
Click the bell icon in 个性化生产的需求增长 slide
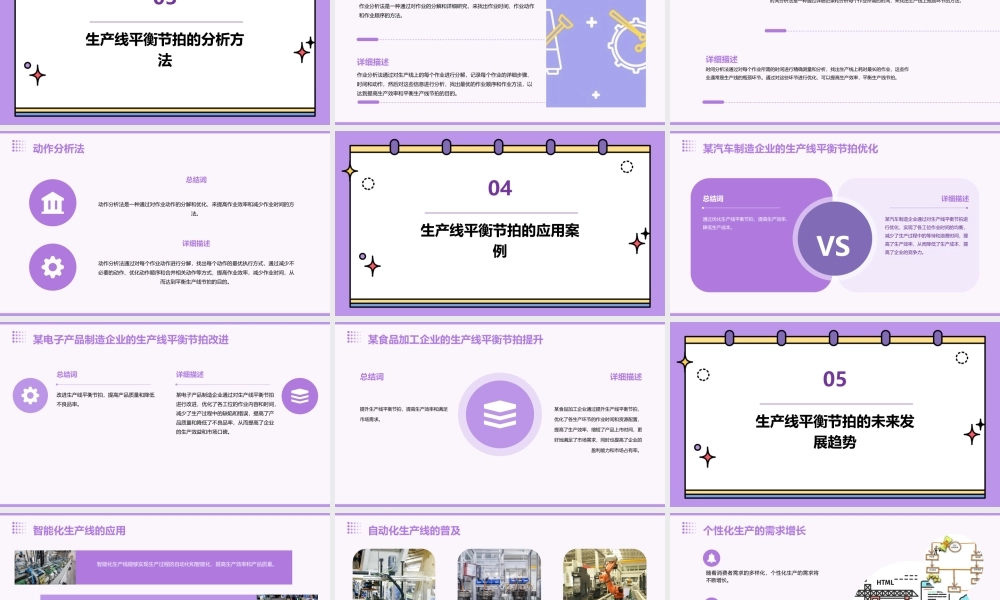coord(711,558)
